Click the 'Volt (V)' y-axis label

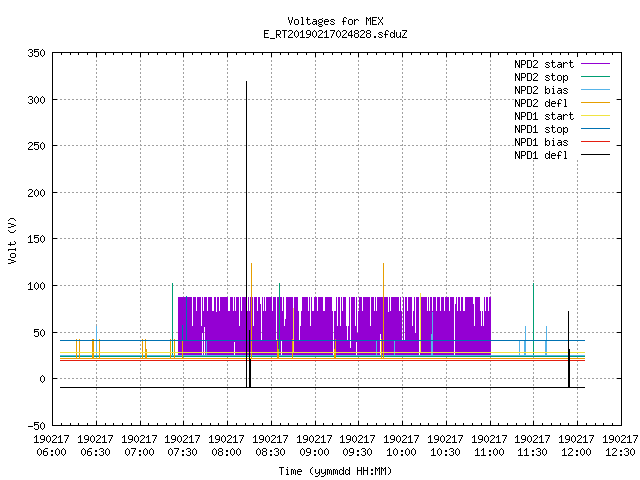(x=13, y=240)
